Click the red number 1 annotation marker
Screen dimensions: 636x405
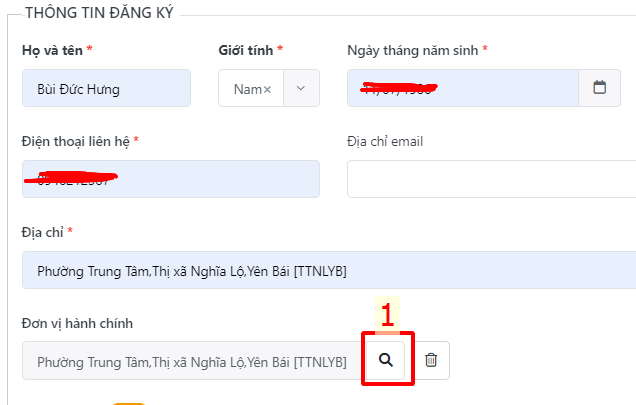point(387,315)
